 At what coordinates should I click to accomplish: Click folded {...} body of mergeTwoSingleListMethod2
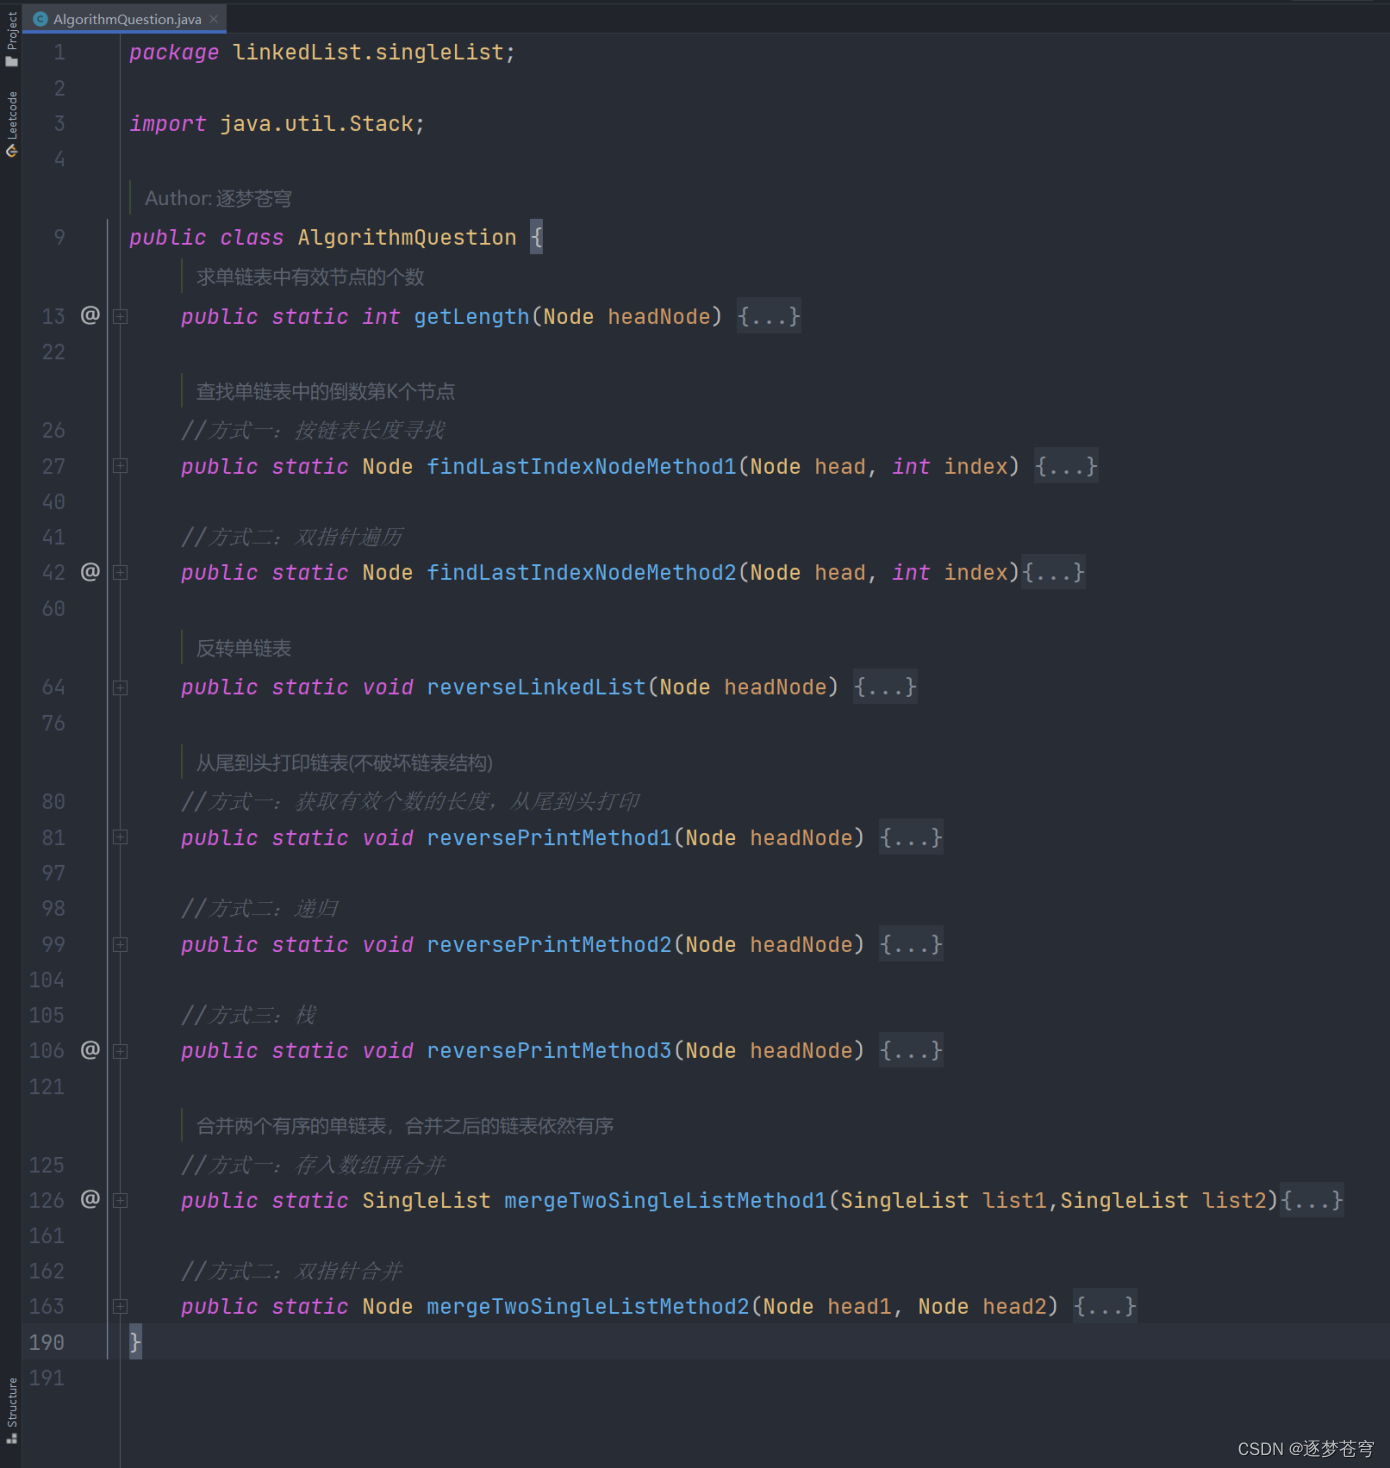point(1105,1306)
